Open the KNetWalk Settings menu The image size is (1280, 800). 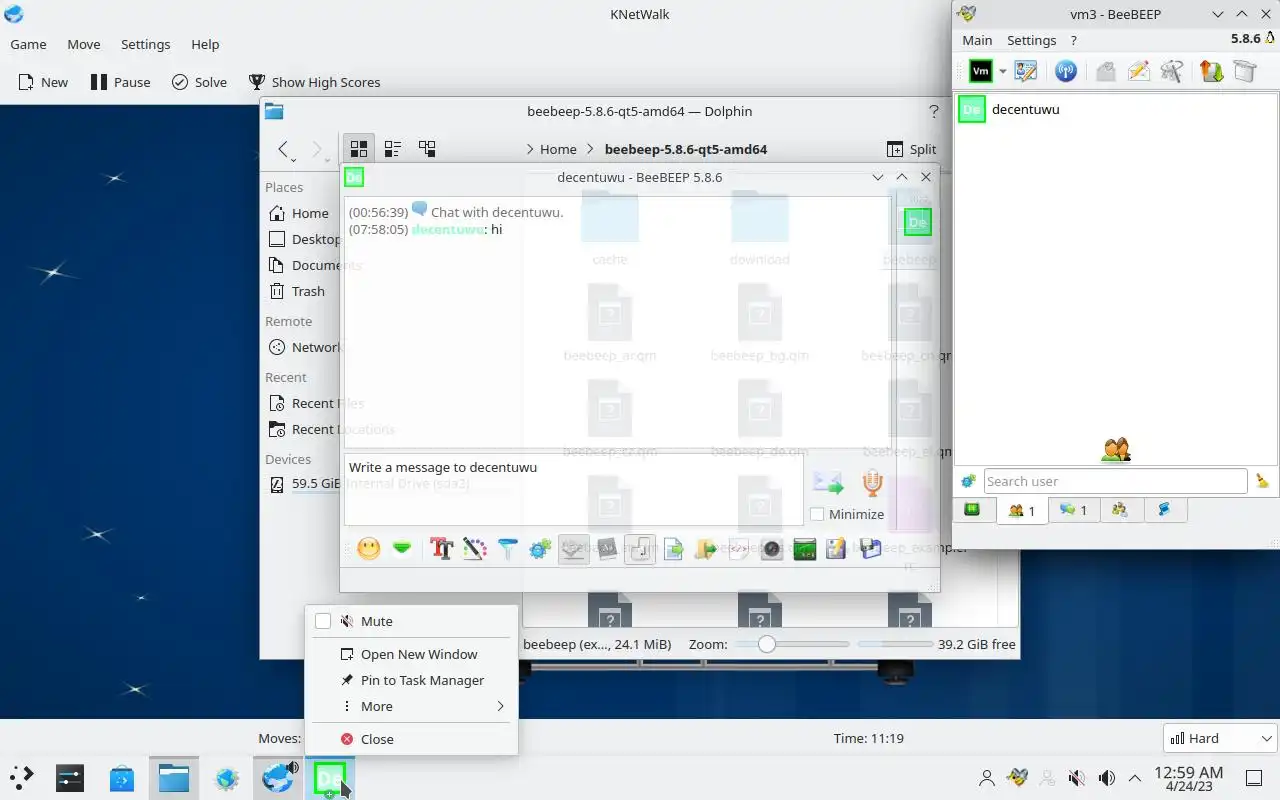tap(145, 44)
